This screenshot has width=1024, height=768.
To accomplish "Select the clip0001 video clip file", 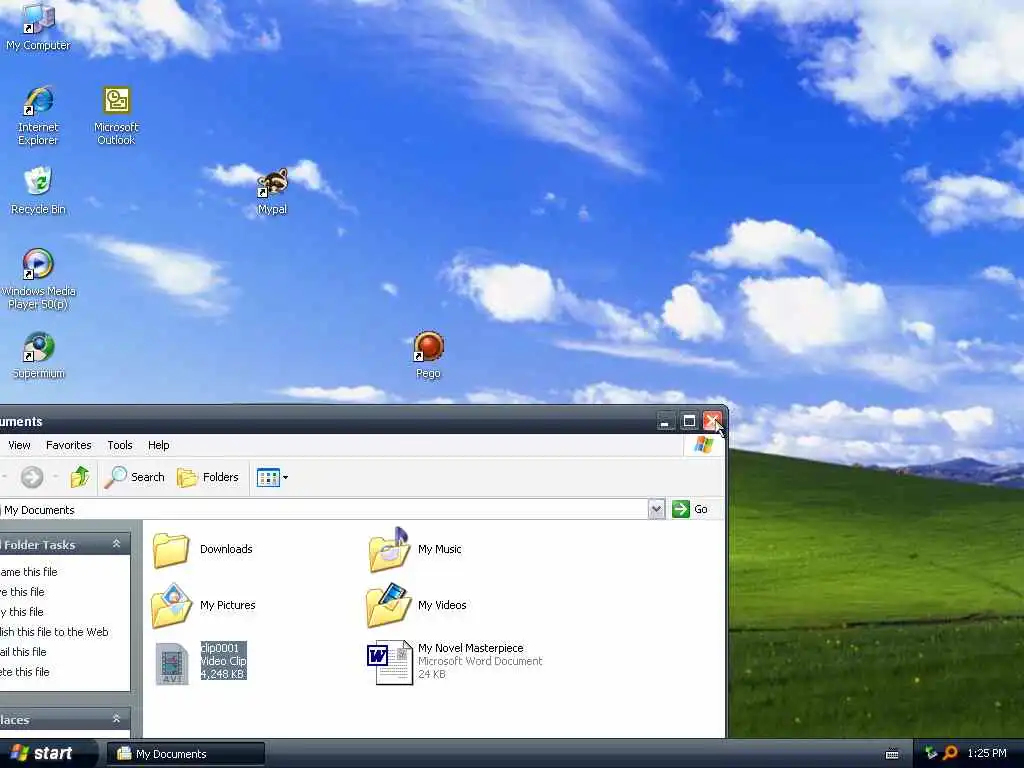I will pos(200,662).
